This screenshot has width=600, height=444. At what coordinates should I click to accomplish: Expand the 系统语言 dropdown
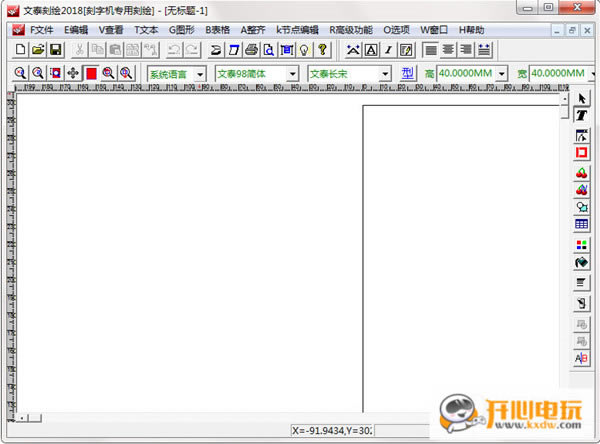200,74
